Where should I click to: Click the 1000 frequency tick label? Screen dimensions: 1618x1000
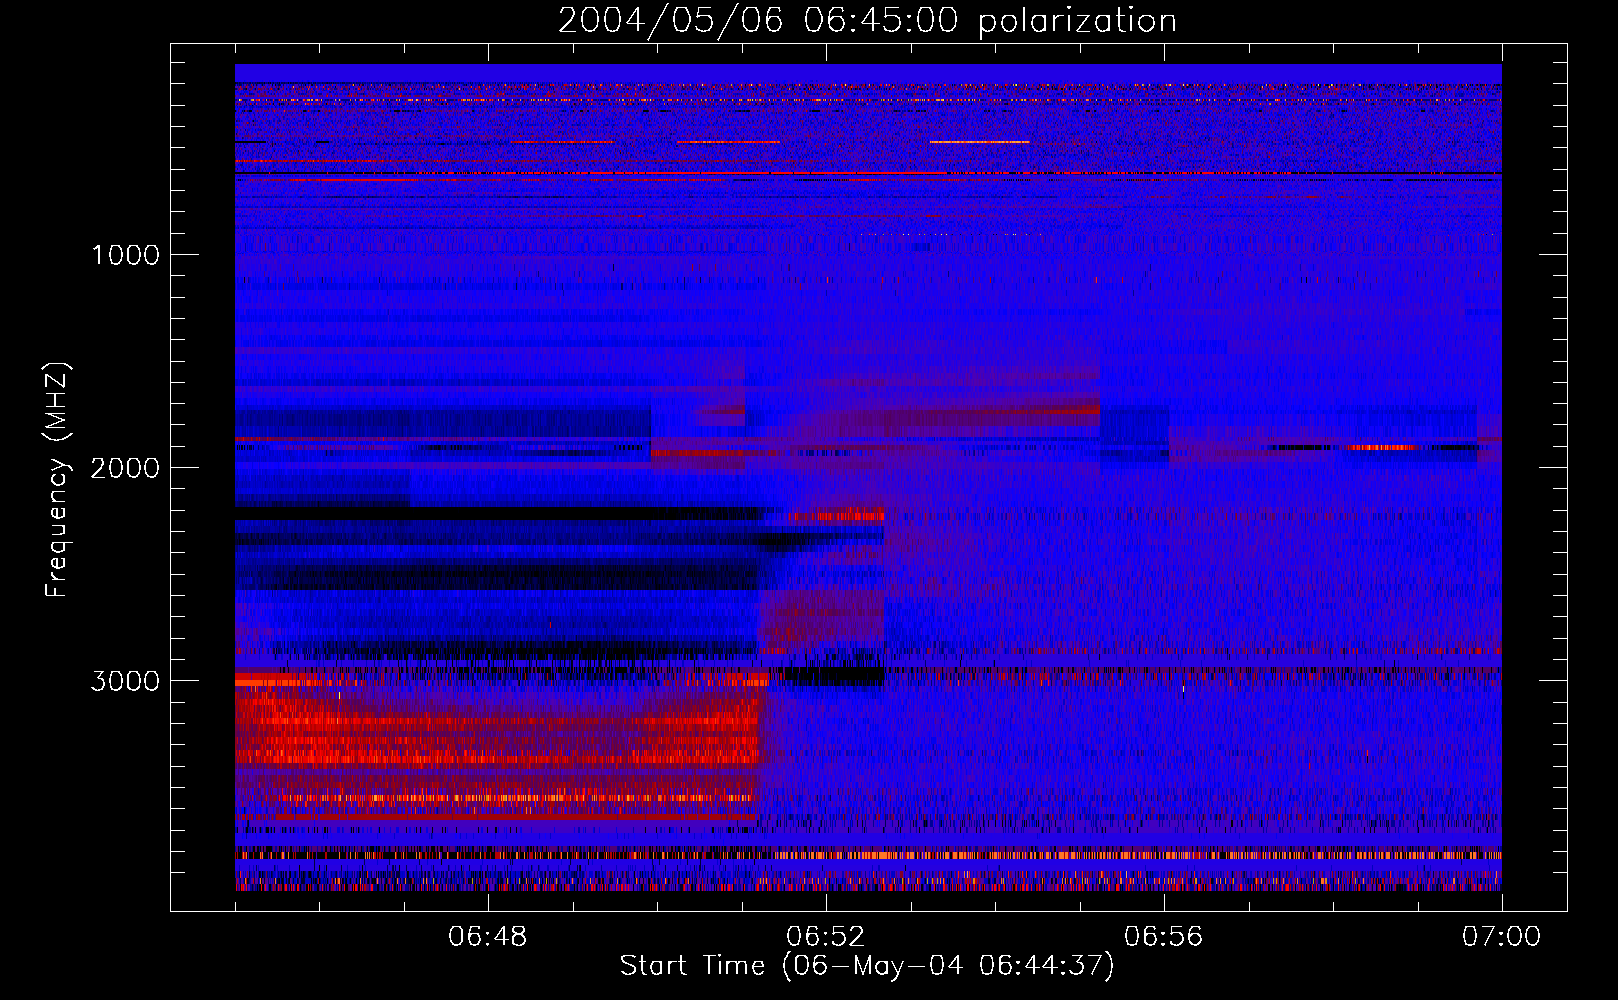click(x=125, y=255)
